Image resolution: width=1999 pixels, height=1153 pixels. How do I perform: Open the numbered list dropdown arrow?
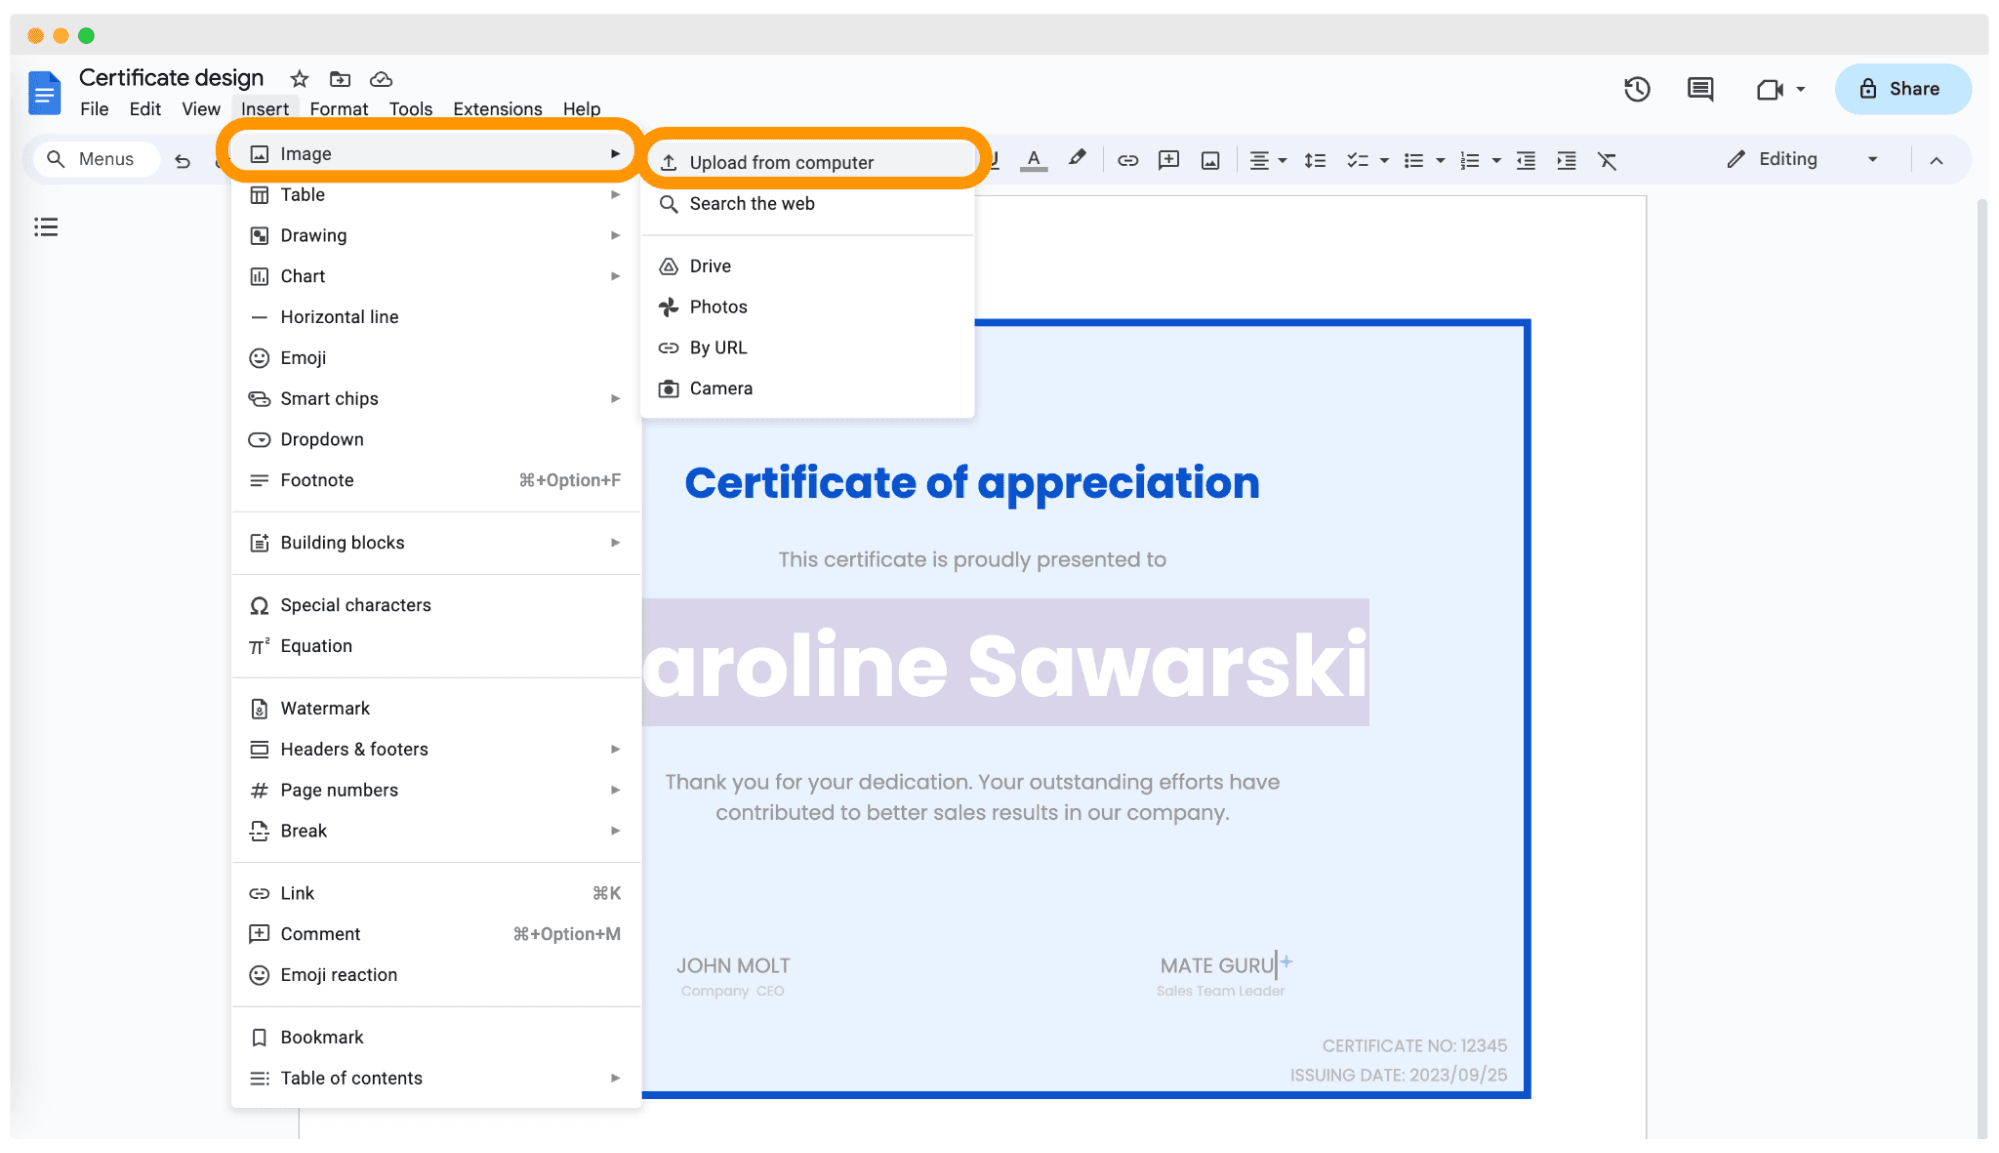[1497, 160]
